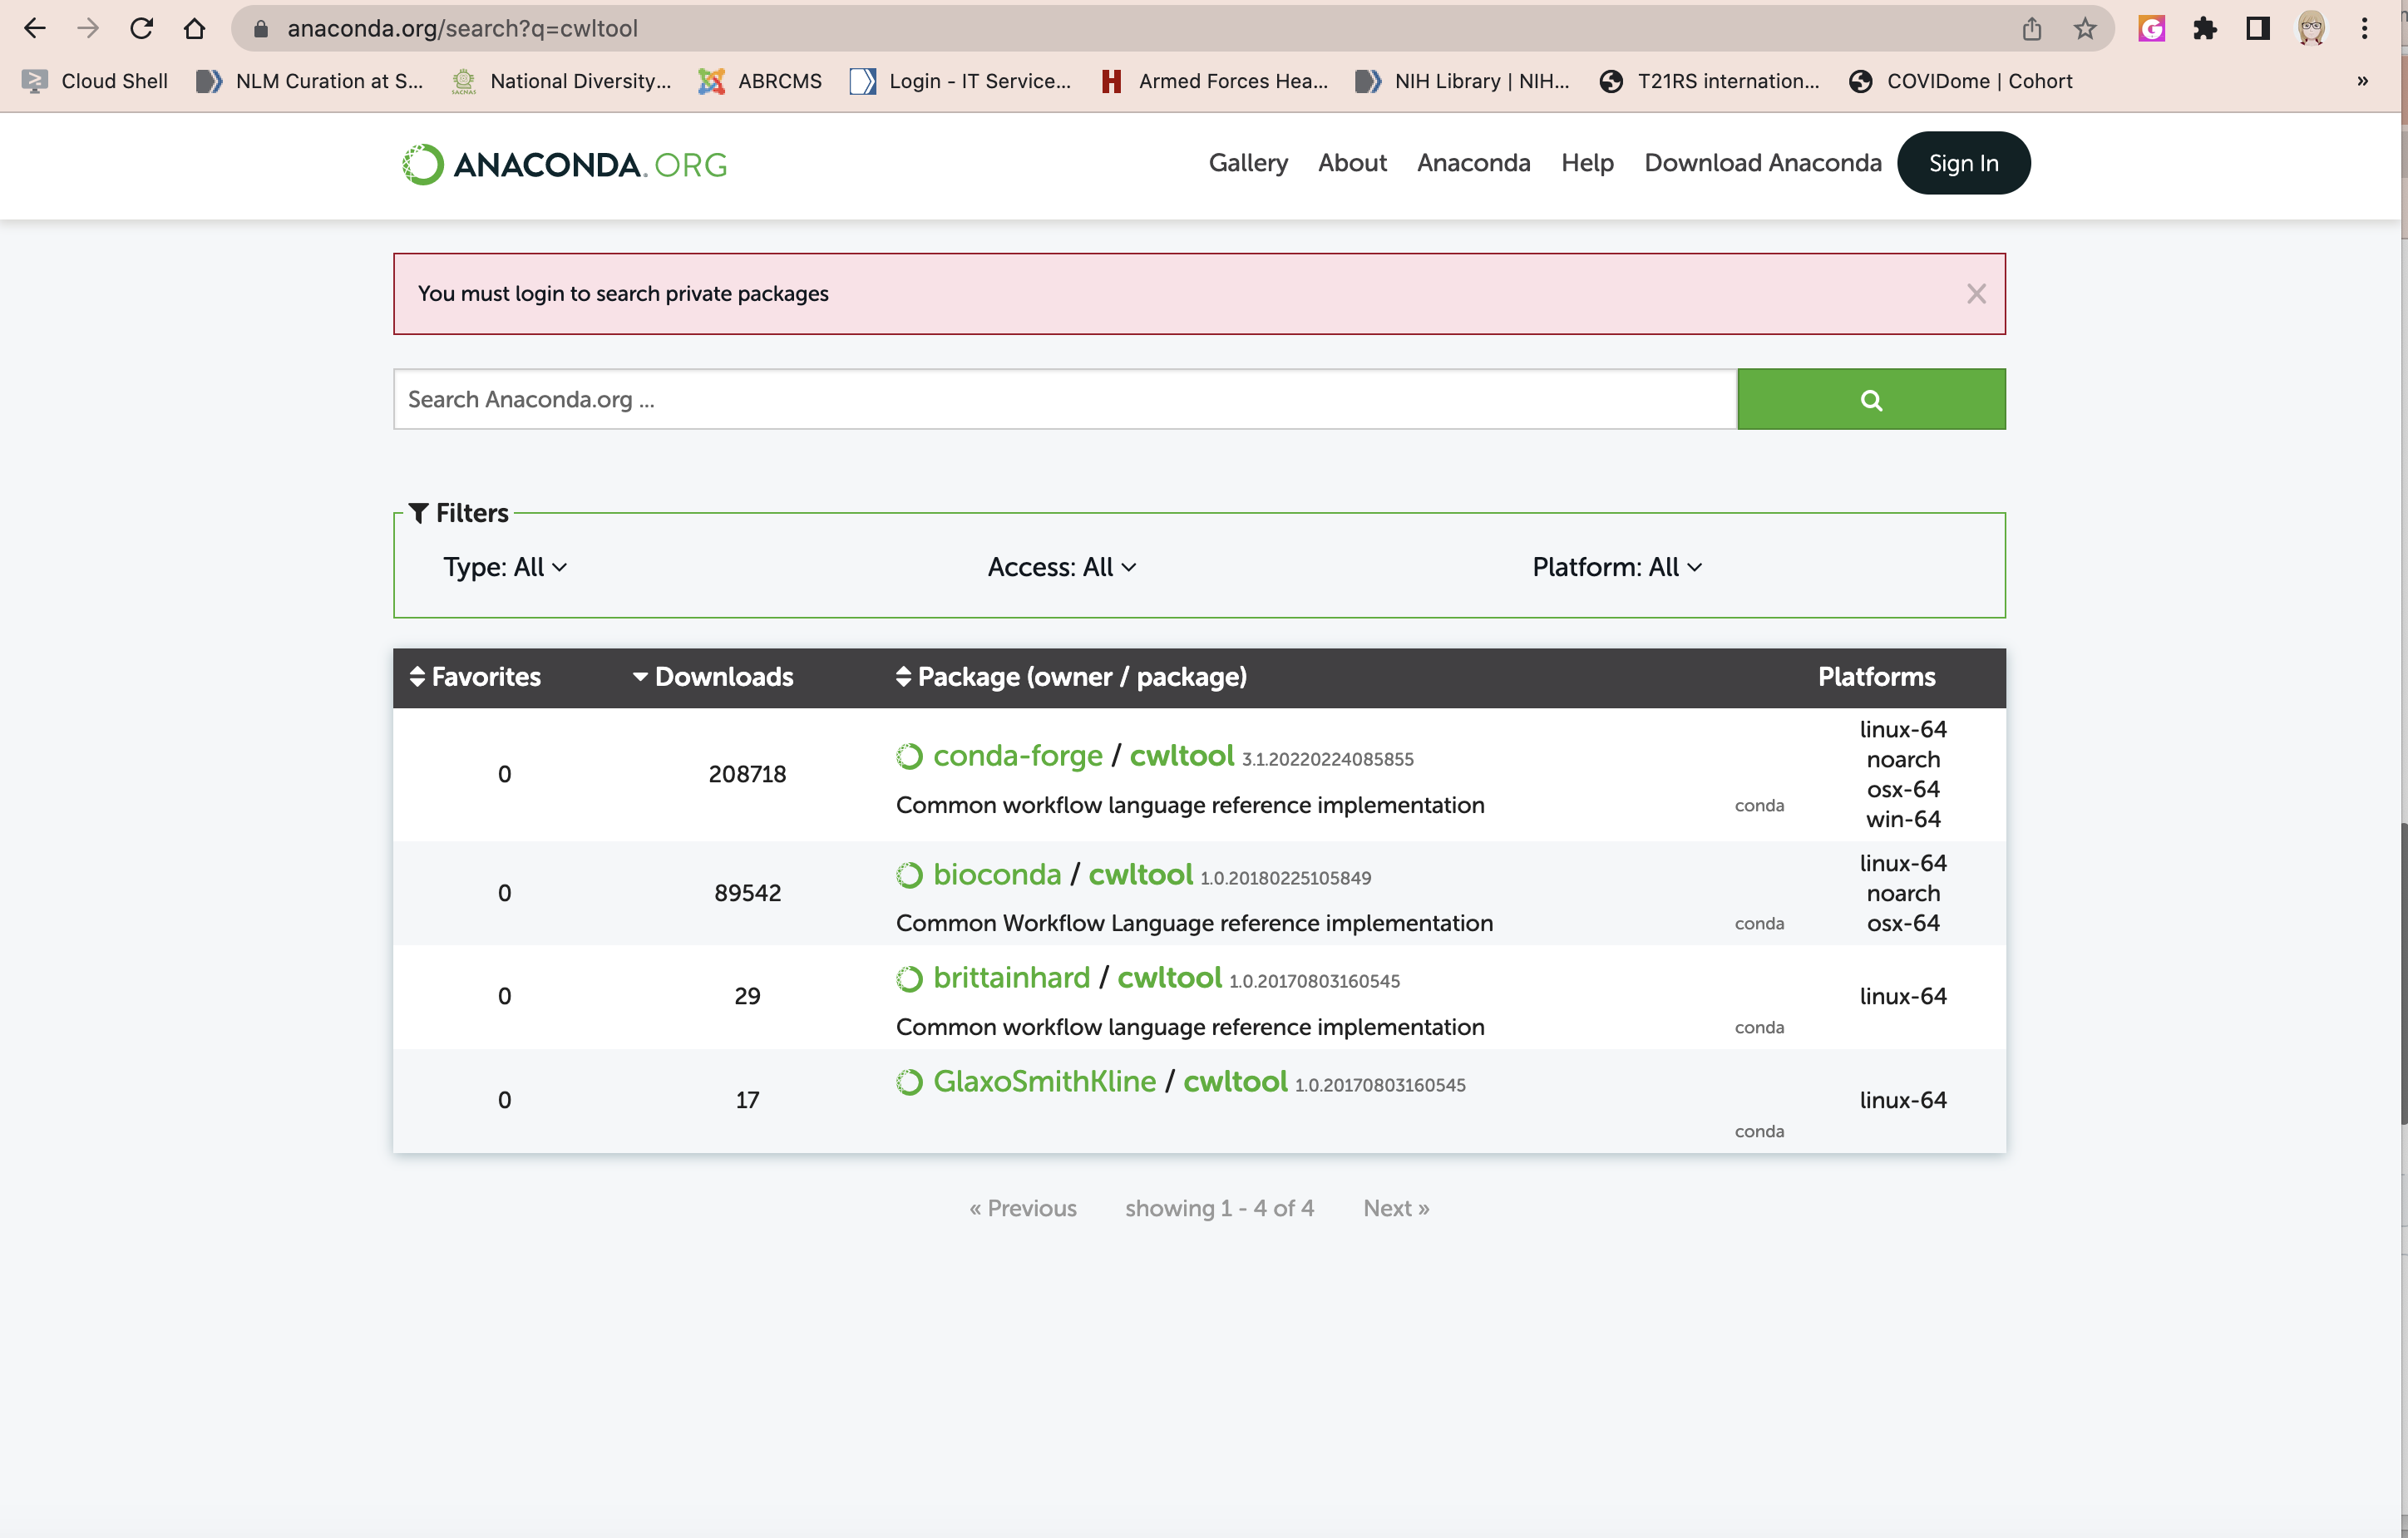Bookmark this page with the star icon
Image resolution: width=2408 pixels, height=1538 pixels.
coord(2084,28)
